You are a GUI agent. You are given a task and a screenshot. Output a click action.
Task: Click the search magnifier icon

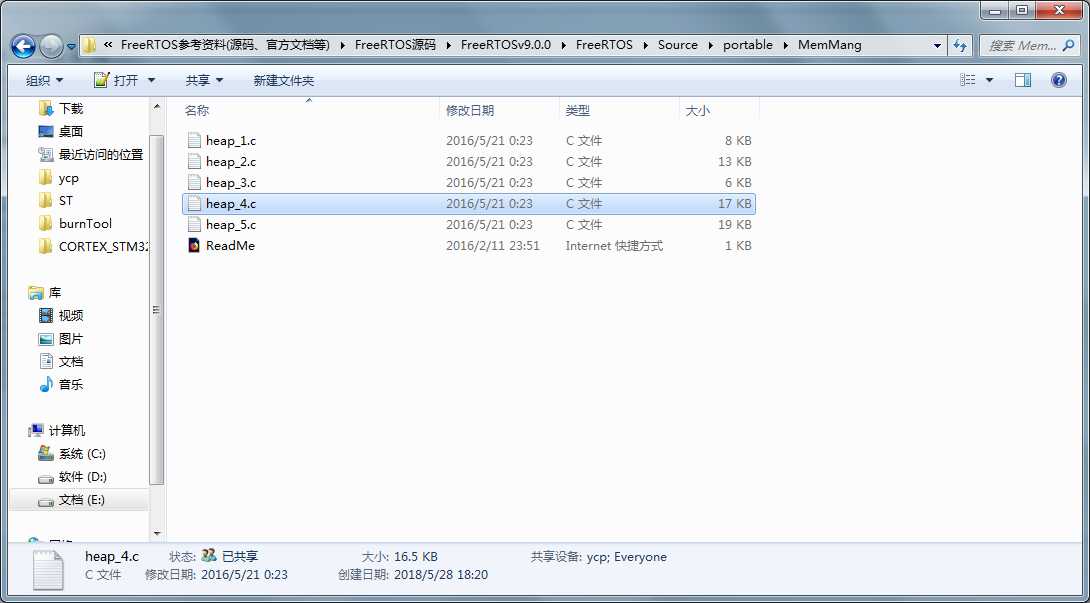[1068, 46]
